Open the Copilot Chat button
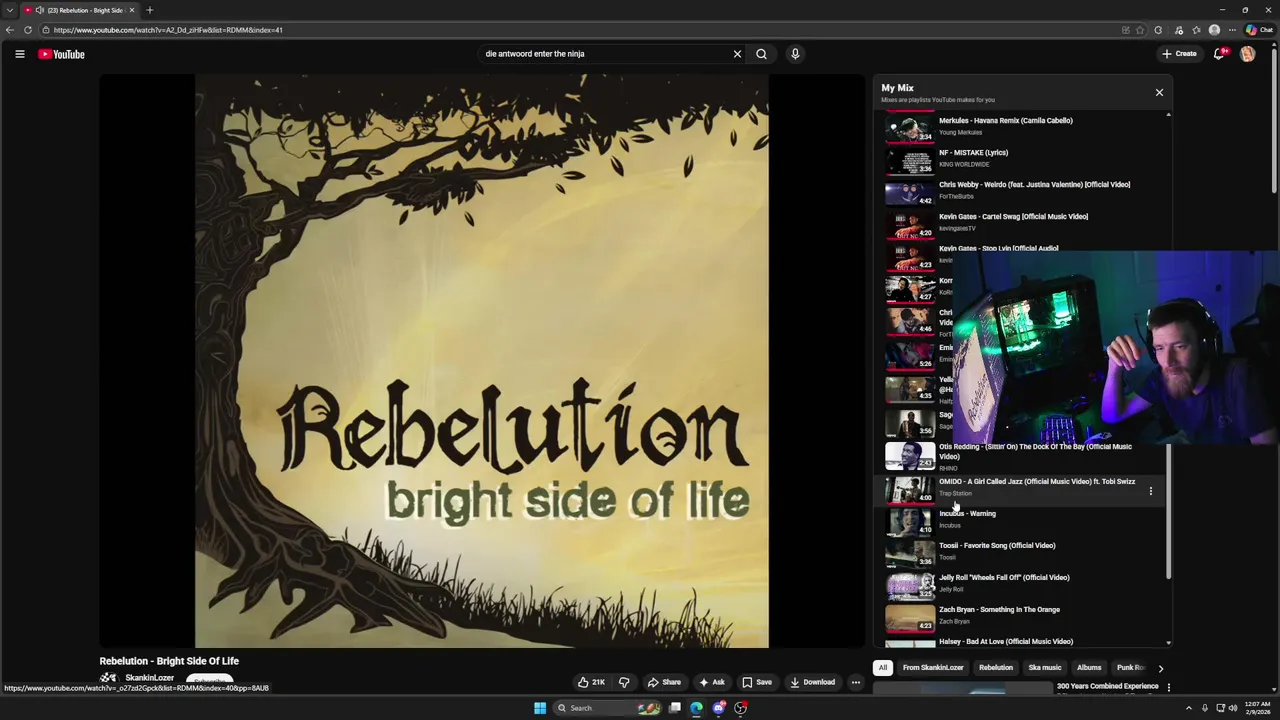 (x=1259, y=30)
